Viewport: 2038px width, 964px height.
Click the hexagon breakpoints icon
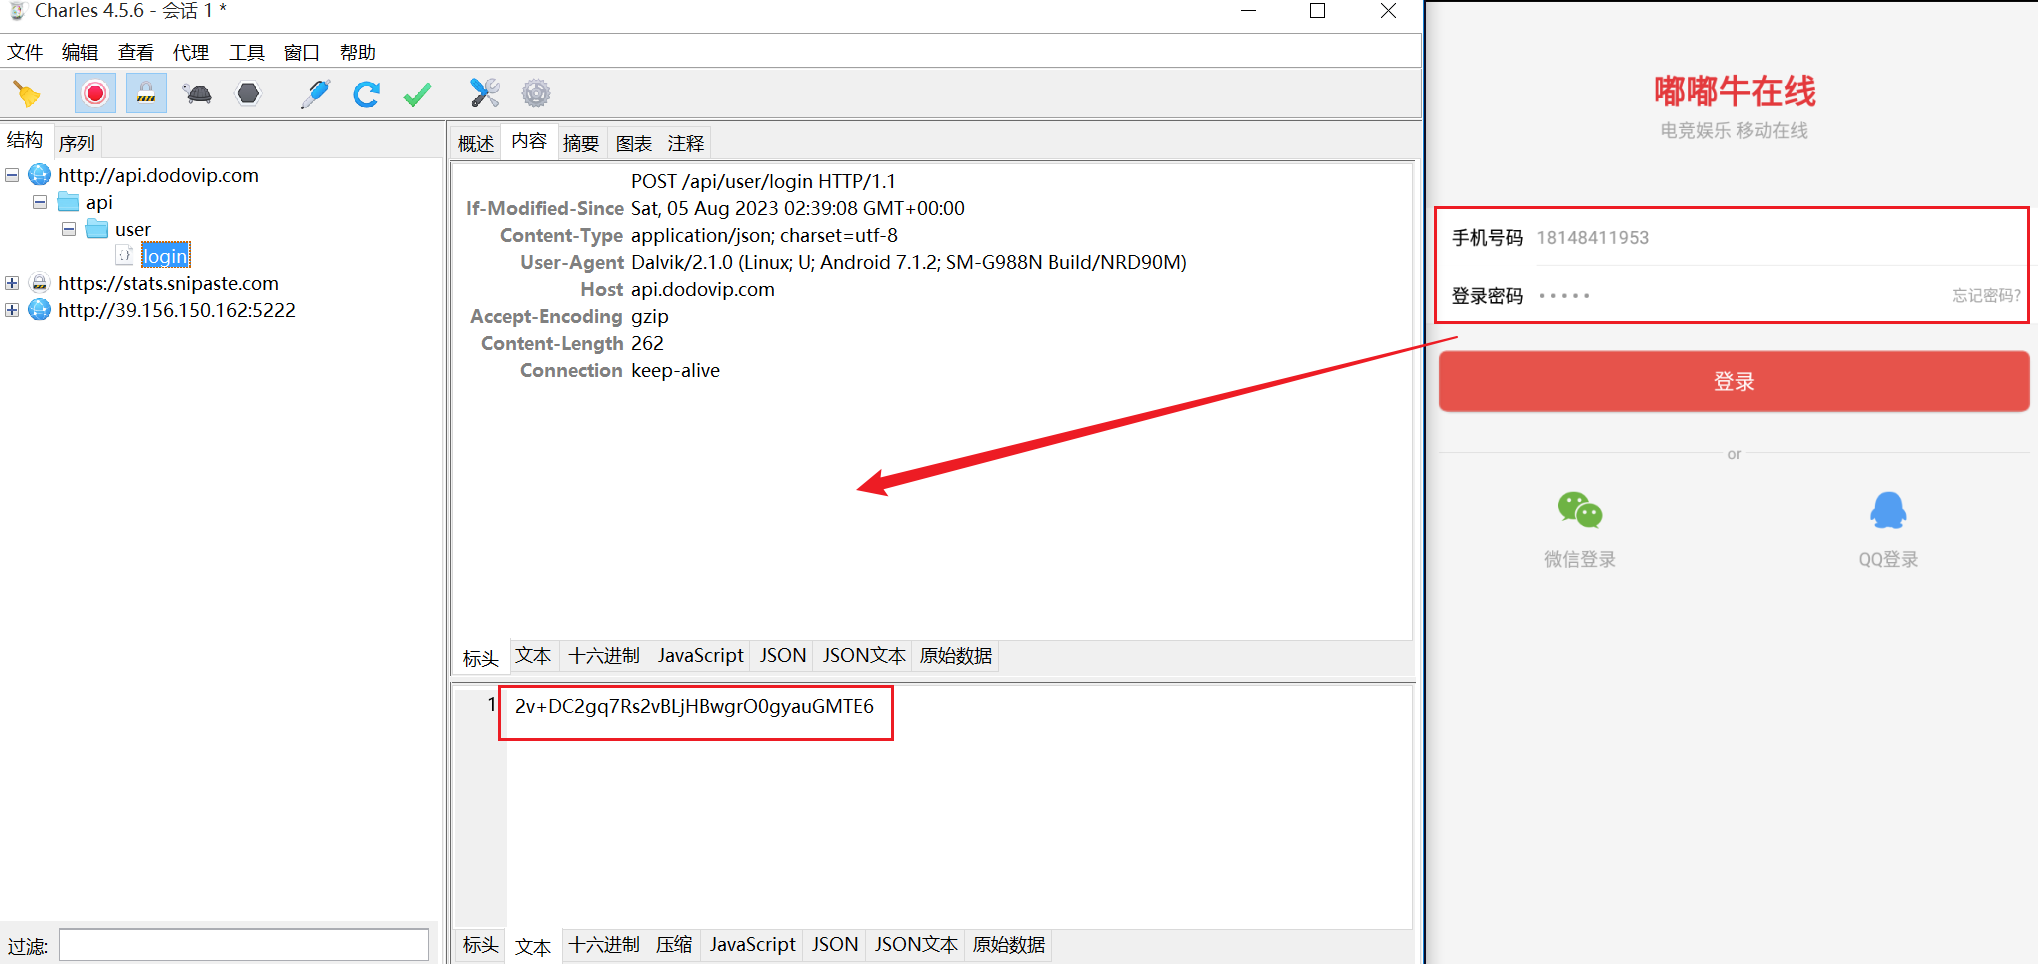(x=248, y=94)
